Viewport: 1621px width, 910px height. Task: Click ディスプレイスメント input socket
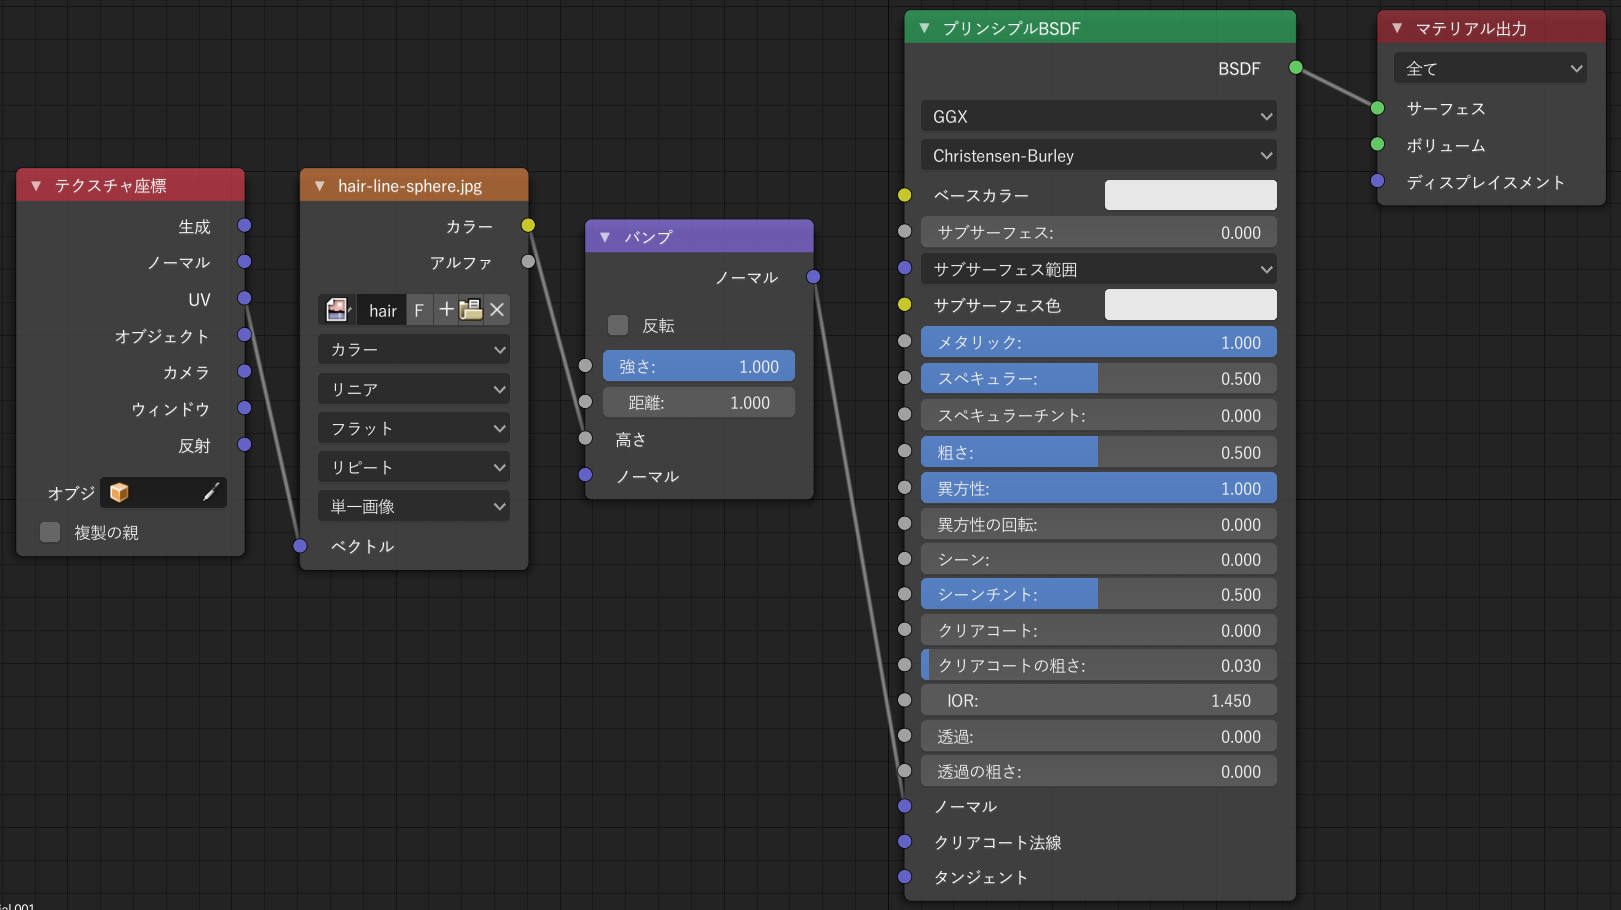pos(1377,181)
